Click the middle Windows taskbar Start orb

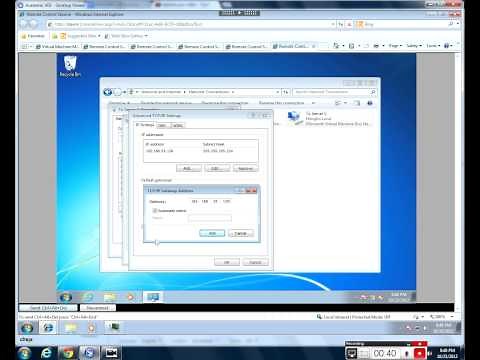(x=27, y=328)
